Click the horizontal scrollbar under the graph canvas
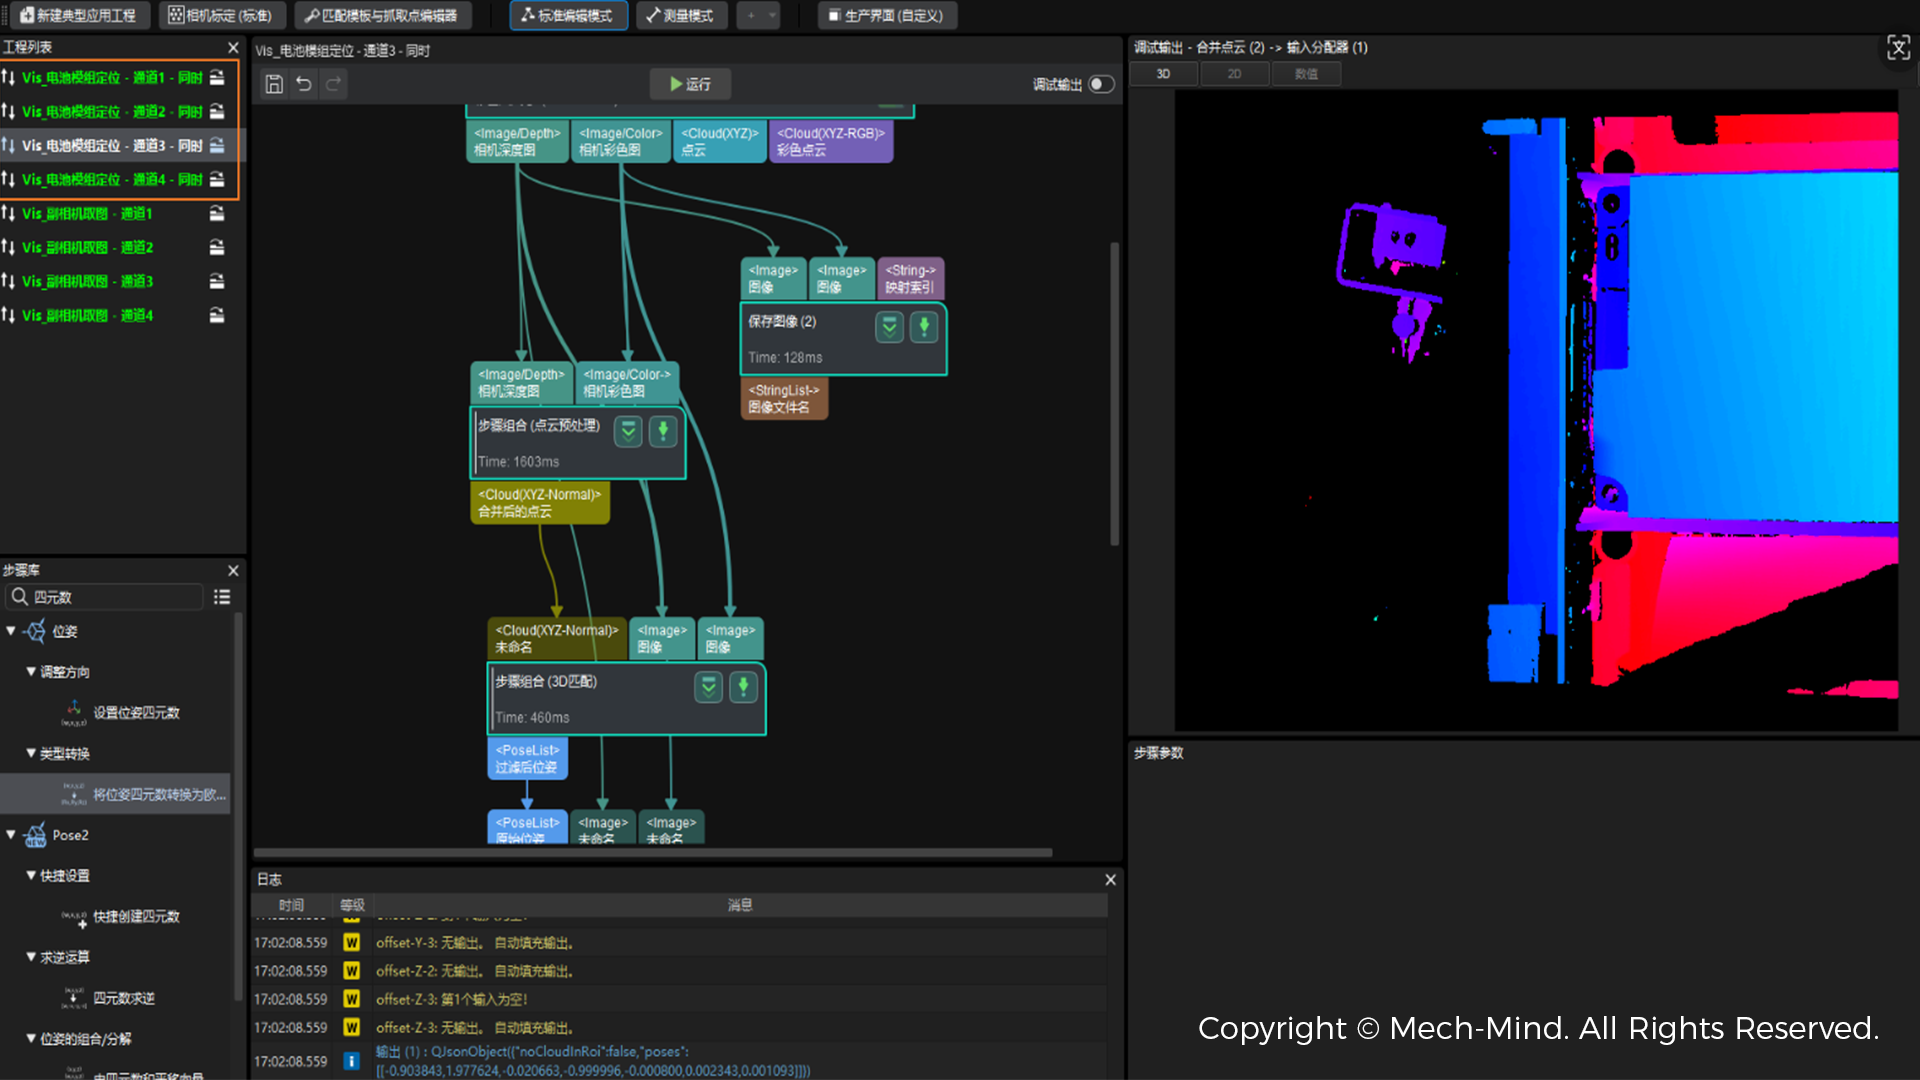This screenshot has height=1080, width=1920. pyautogui.click(x=653, y=853)
